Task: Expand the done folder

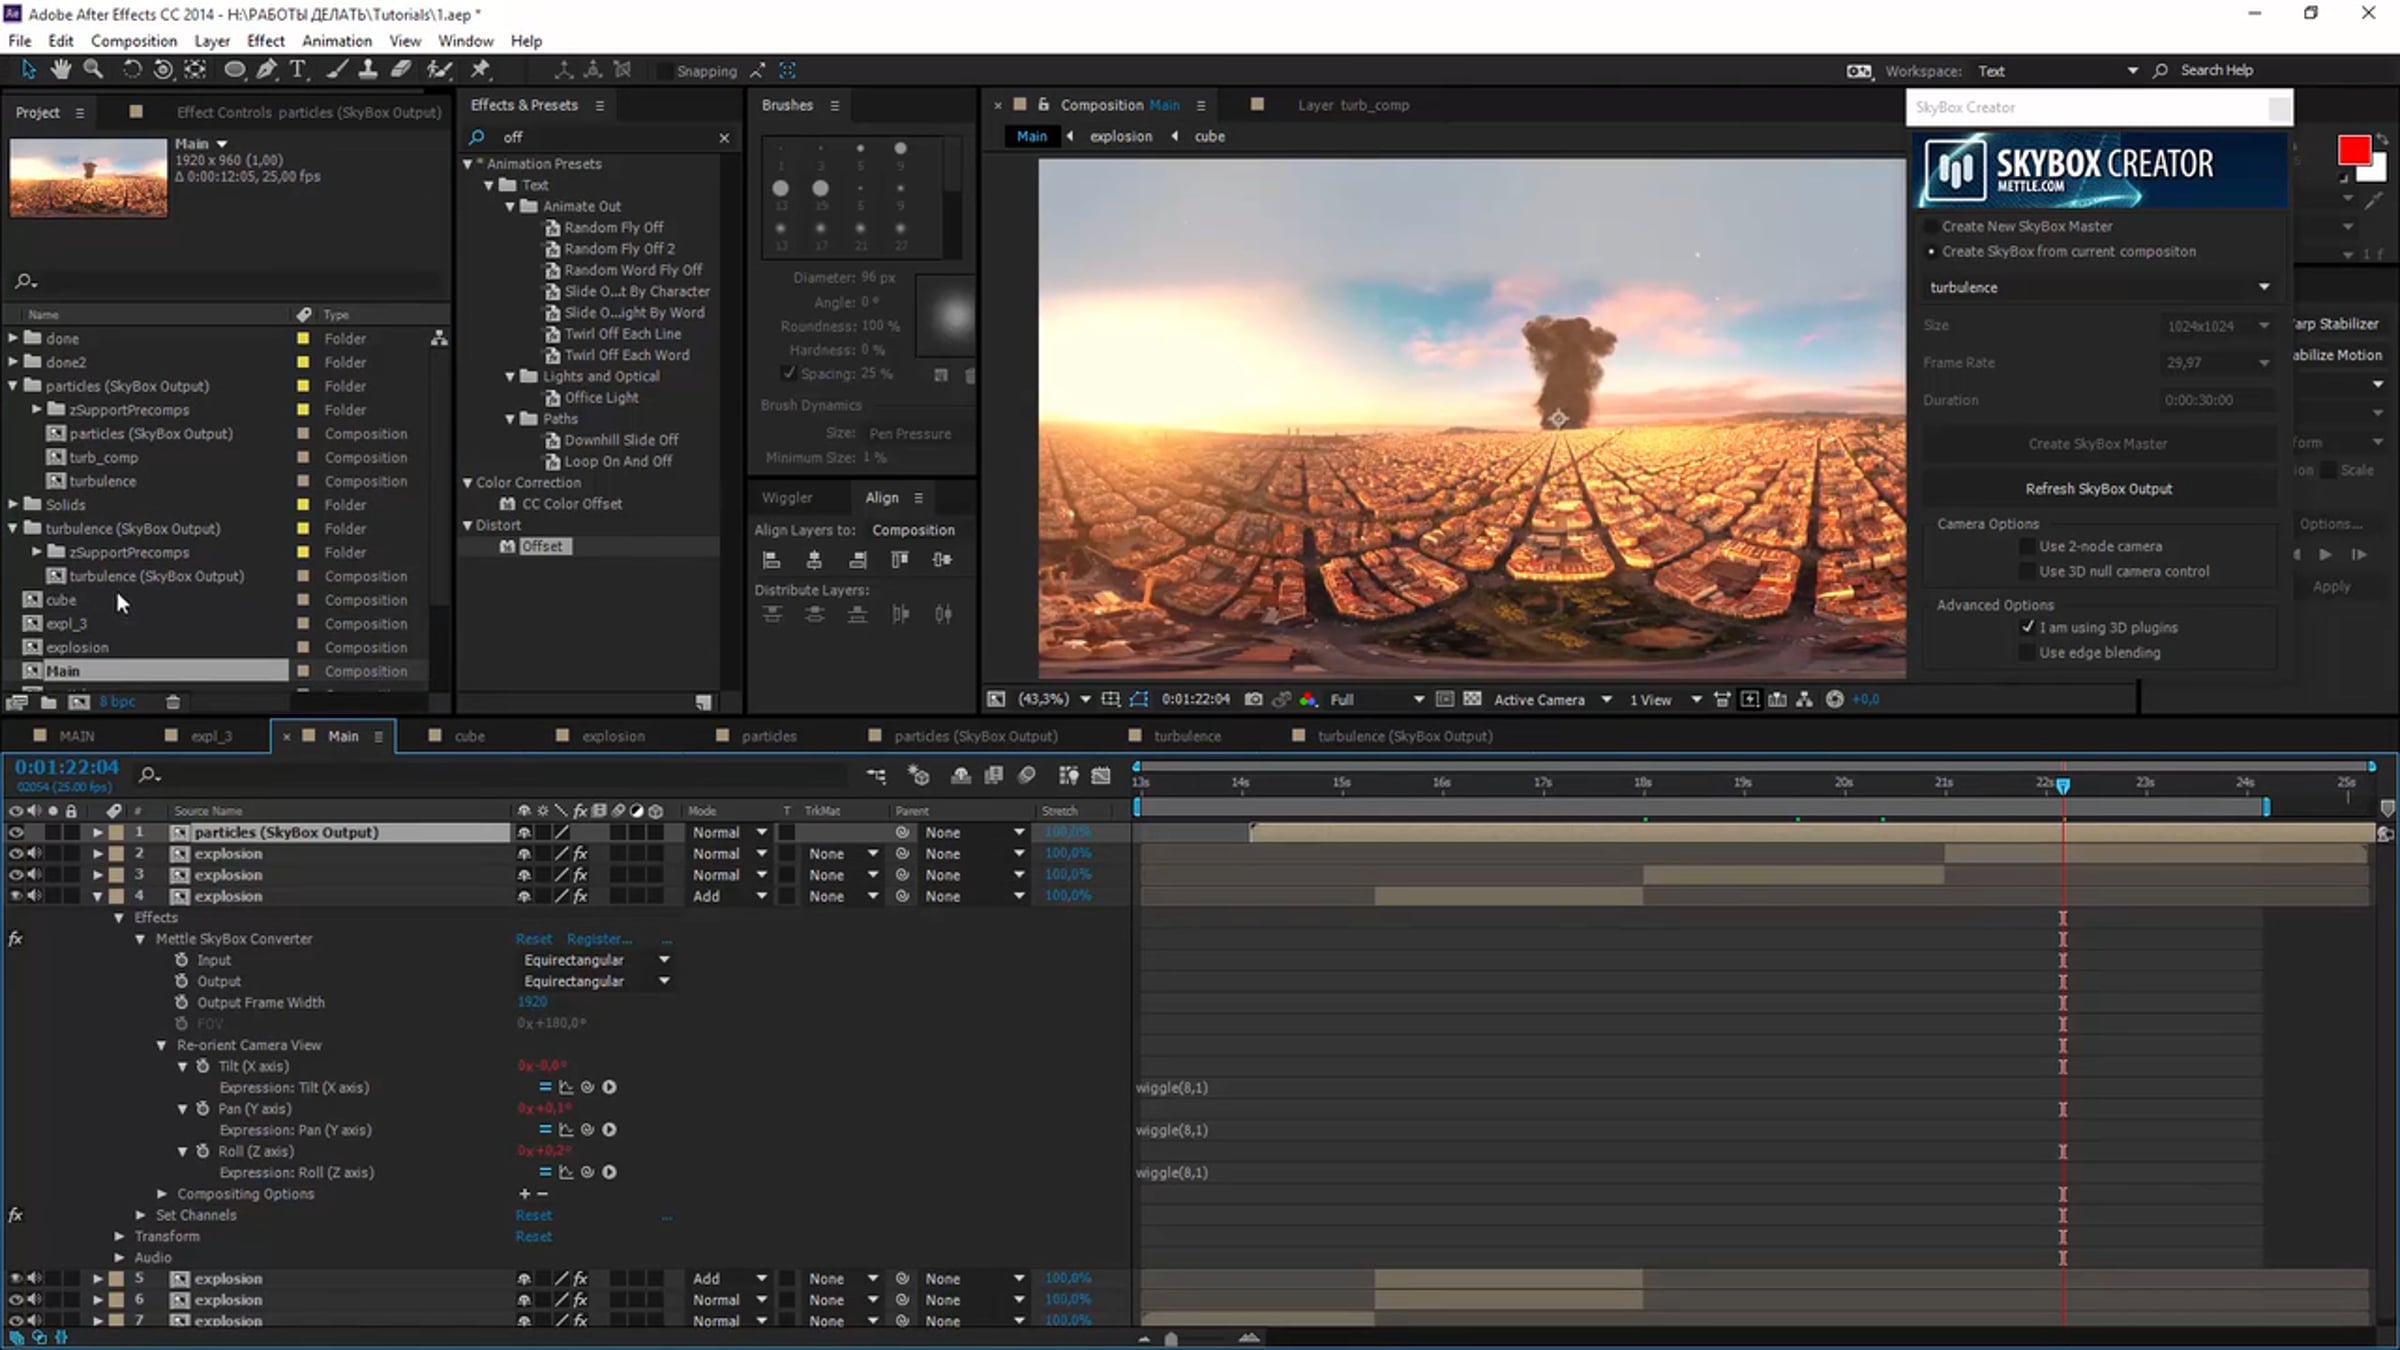Action: [13, 338]
